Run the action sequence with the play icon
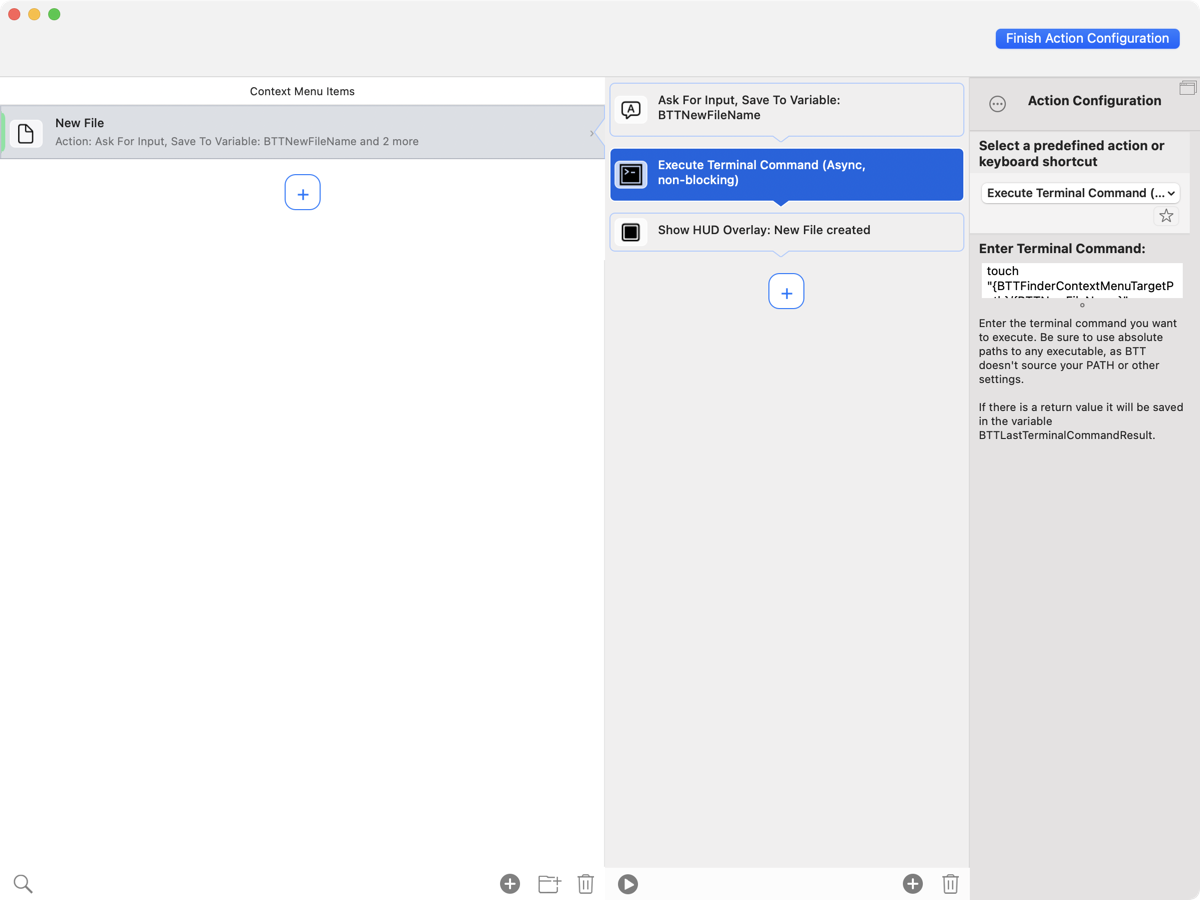 (x=627, y=884)
